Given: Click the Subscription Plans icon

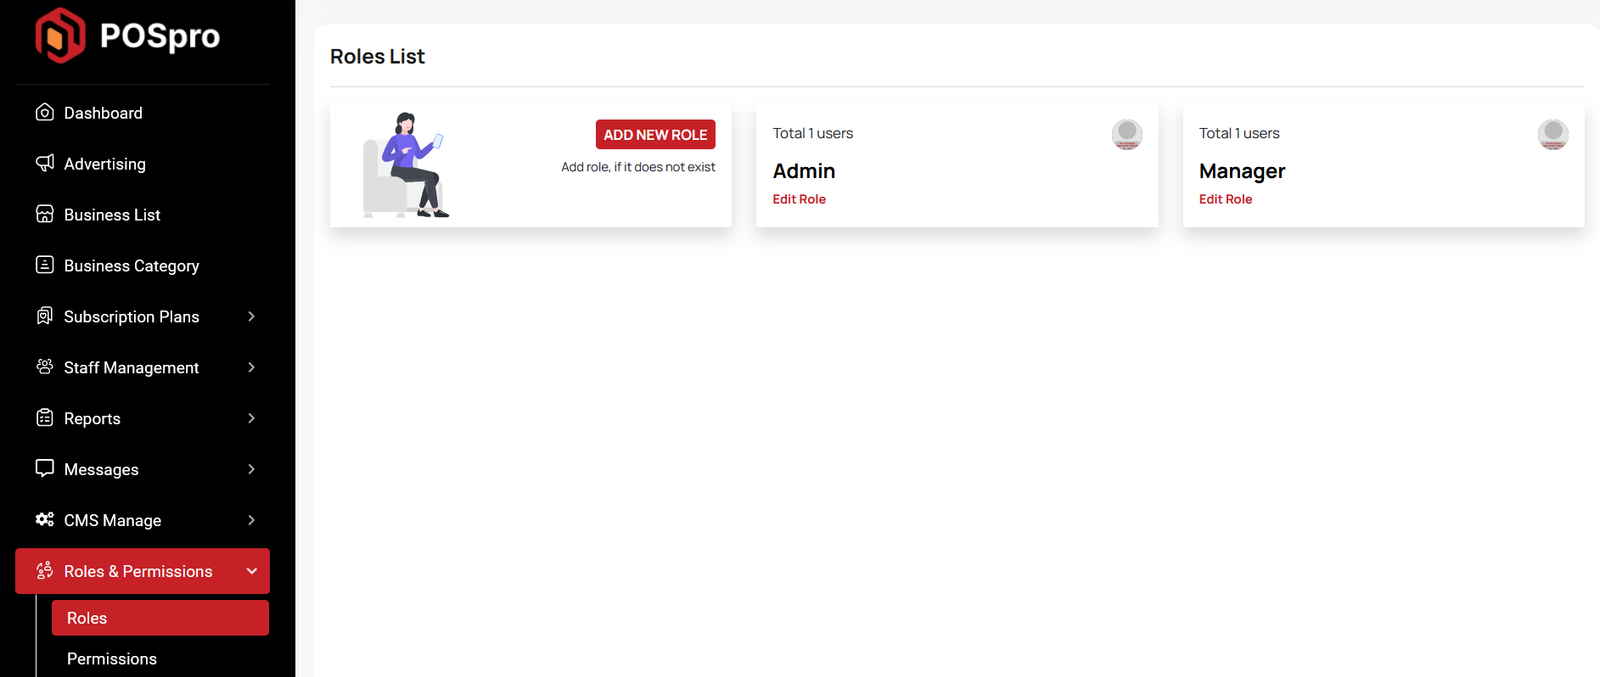Looking at the screenshot, I should [44, 316].
